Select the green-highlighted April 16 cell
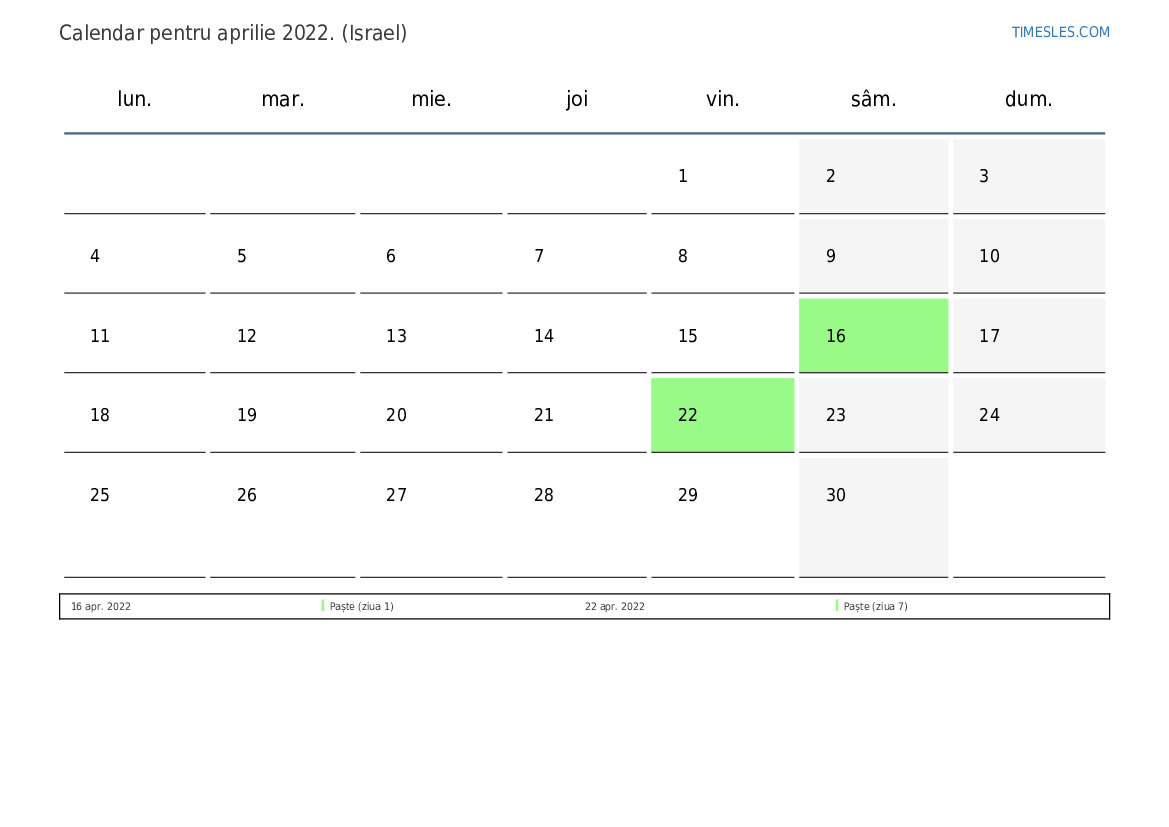This screenshot has height=827, width=1169. pyautogui.click(x=873, y=336)
